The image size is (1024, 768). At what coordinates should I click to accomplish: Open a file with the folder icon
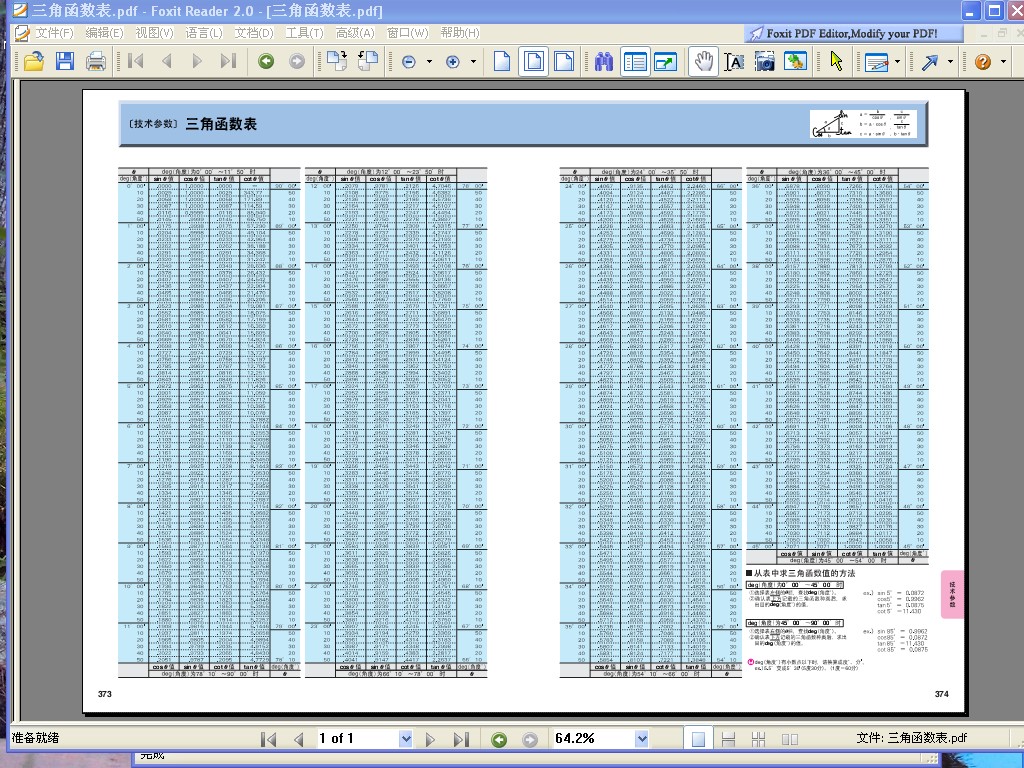[x=33, y=61]
